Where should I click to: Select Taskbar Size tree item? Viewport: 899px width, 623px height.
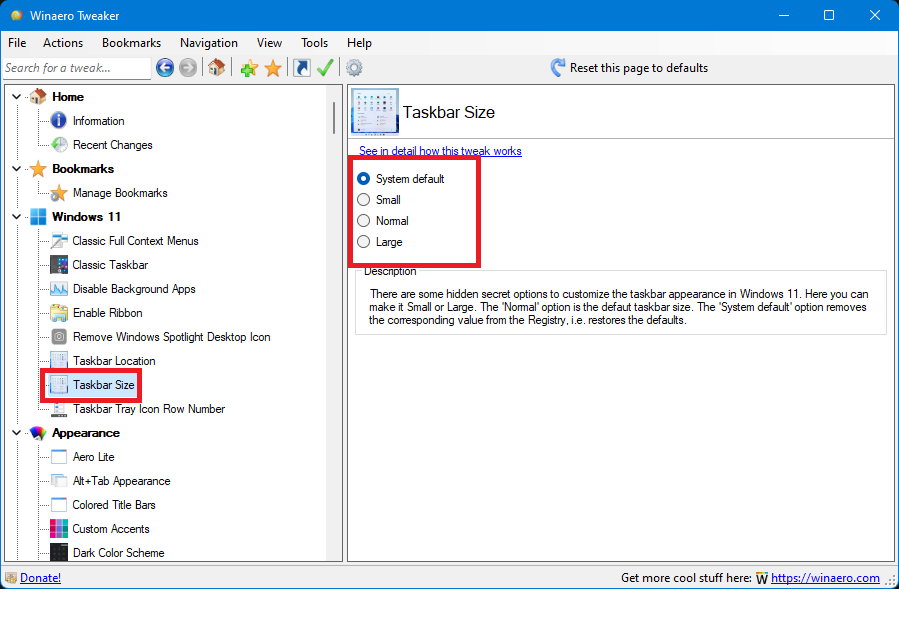pos(103,385)
